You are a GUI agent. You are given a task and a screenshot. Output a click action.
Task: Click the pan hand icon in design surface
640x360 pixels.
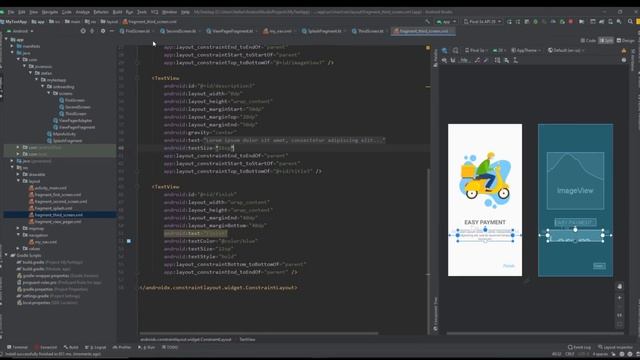620,287
